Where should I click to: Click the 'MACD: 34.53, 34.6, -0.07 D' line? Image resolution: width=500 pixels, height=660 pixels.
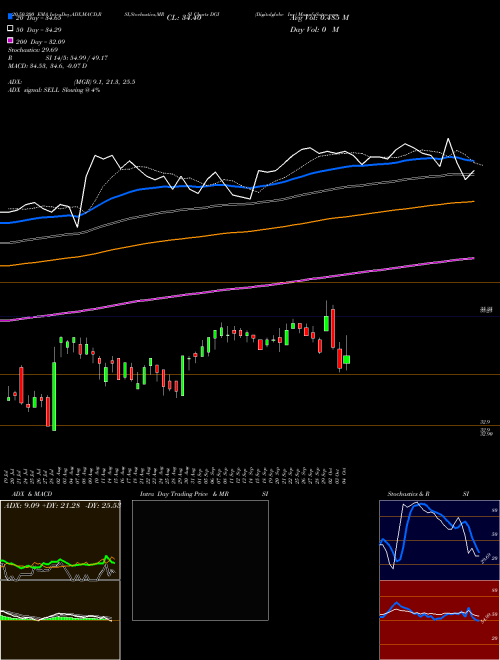click(x=47, y=66)
